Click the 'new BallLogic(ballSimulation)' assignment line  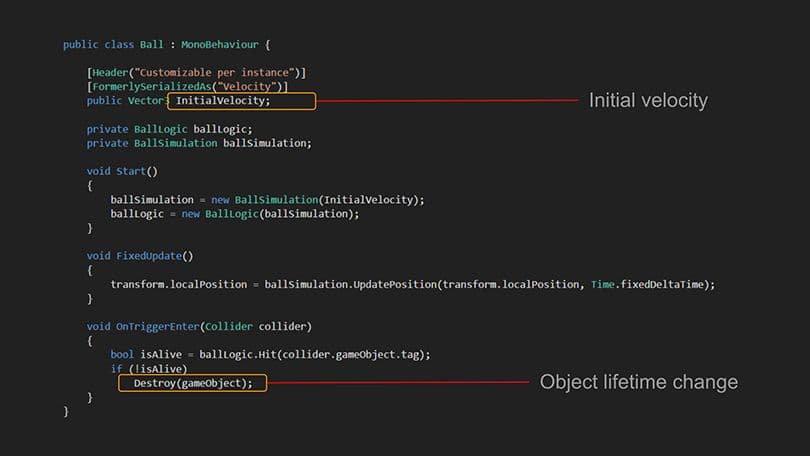[234, 213]
